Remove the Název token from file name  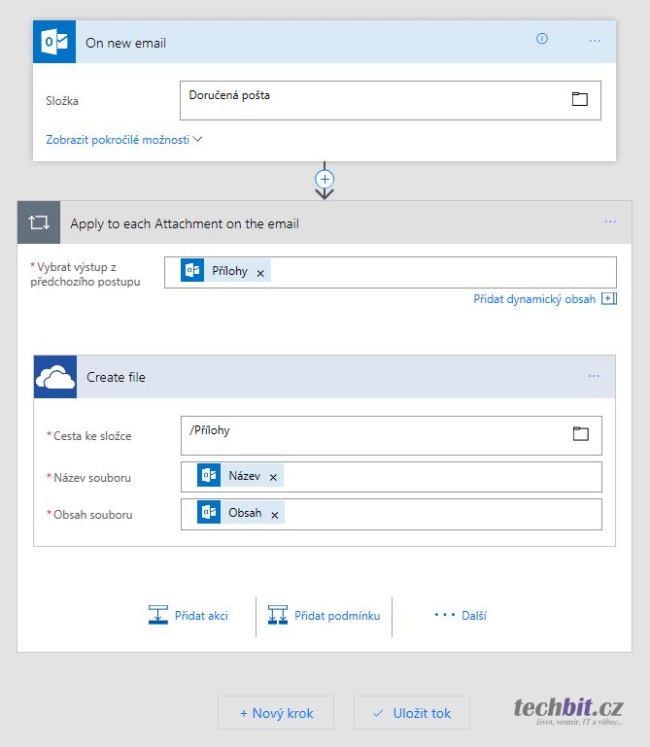273,478
